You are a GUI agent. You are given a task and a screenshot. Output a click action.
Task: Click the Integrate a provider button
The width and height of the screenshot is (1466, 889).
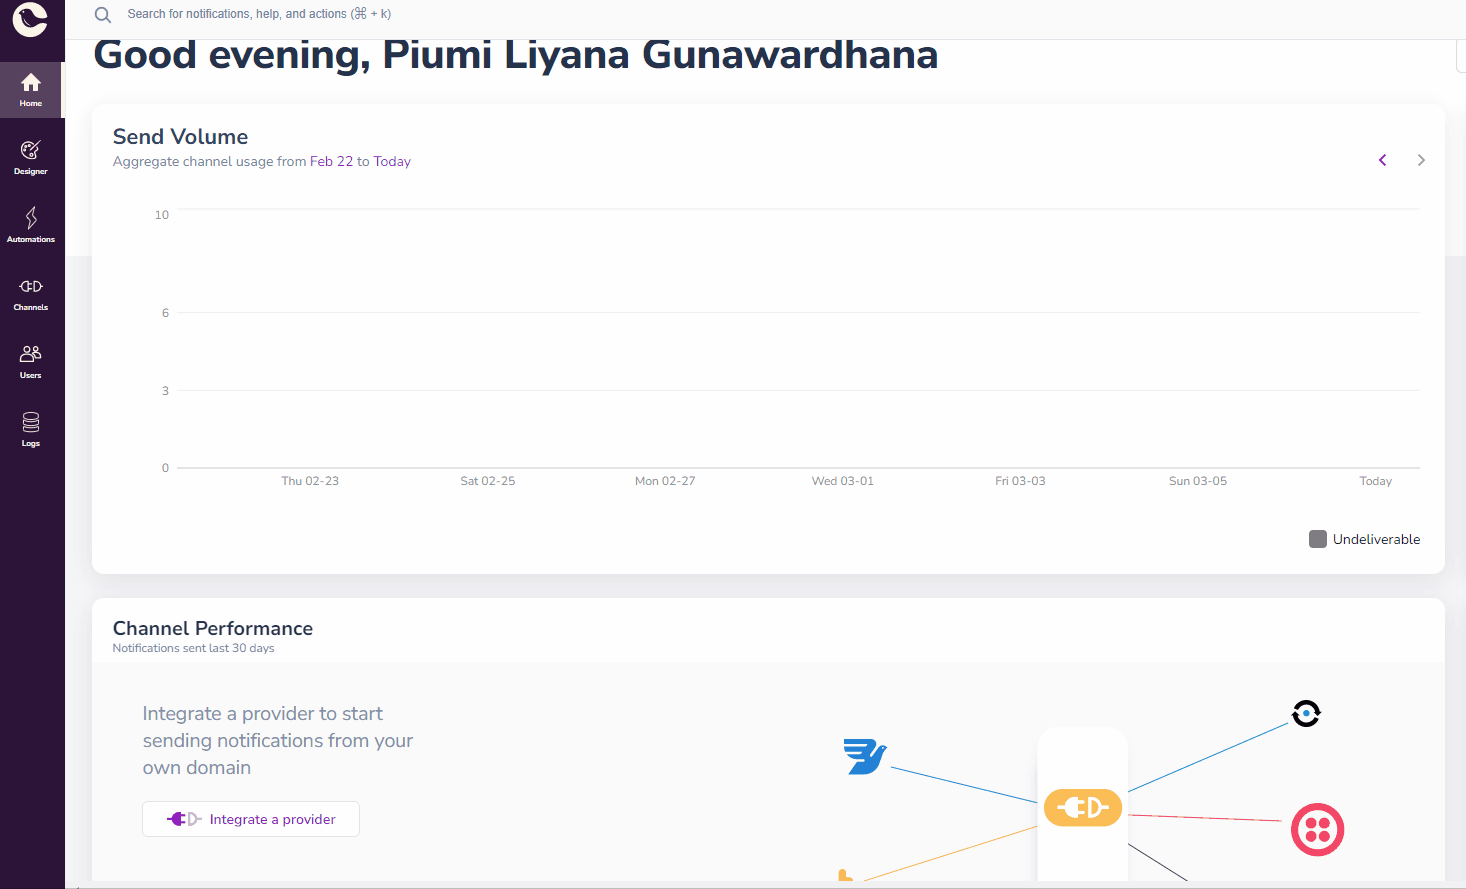click(x=251, y=819)
